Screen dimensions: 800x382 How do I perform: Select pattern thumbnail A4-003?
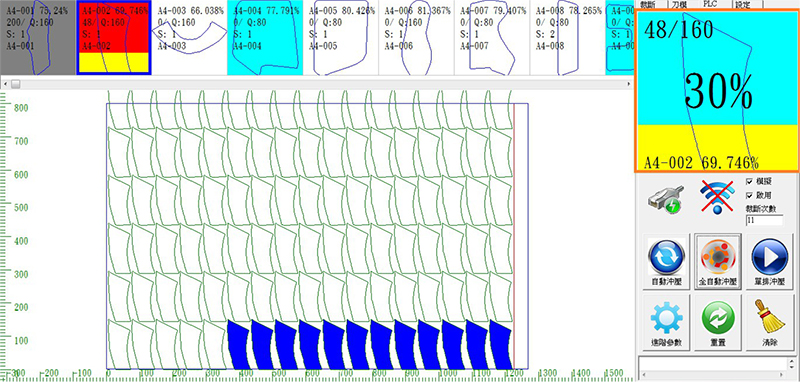pos(189,37)
